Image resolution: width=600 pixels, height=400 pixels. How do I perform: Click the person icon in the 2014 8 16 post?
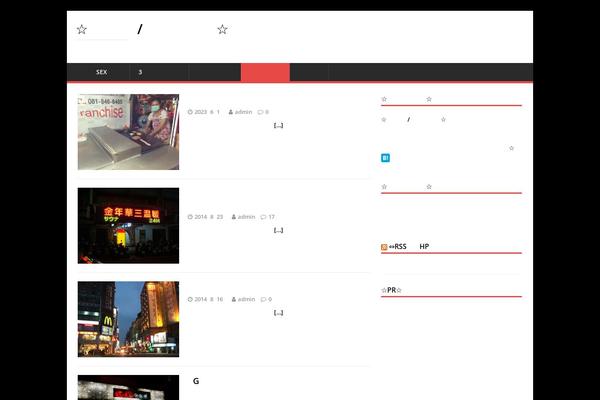point(234,299)
